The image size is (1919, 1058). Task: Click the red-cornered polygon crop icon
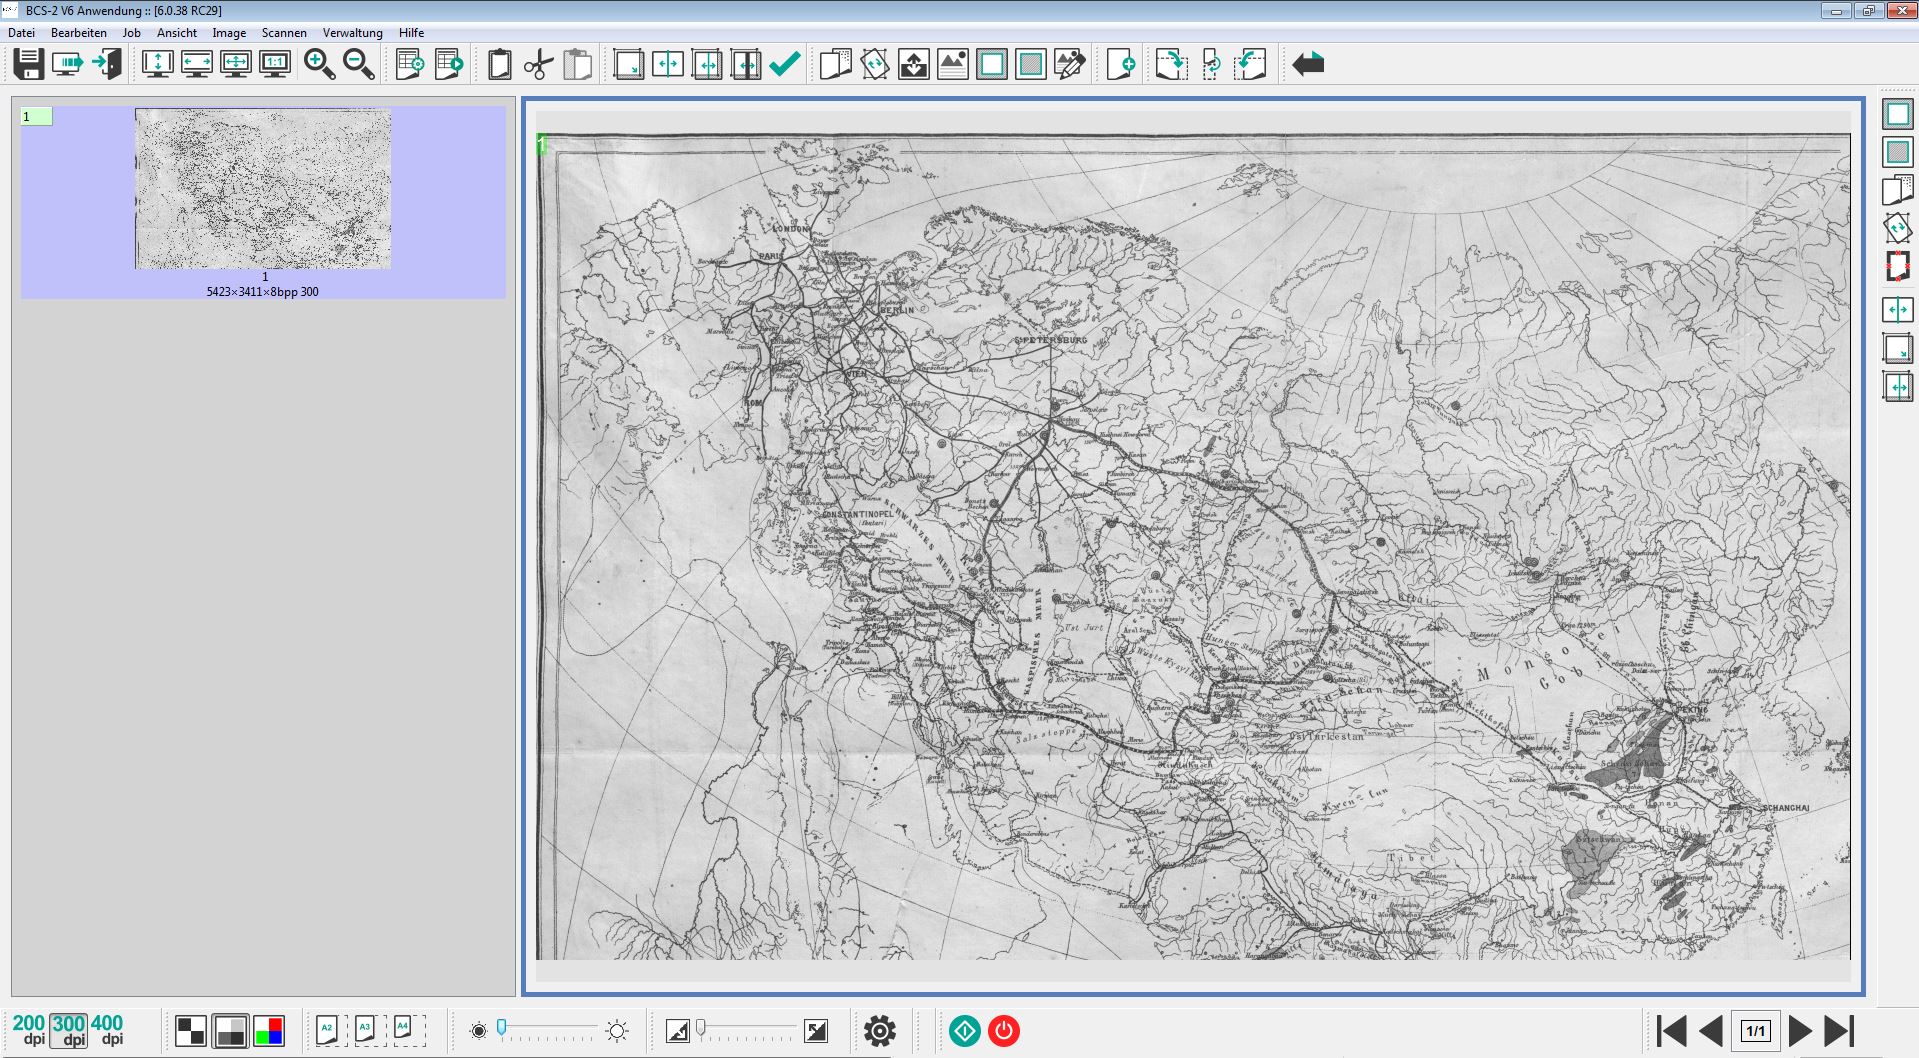(1897, 267)
